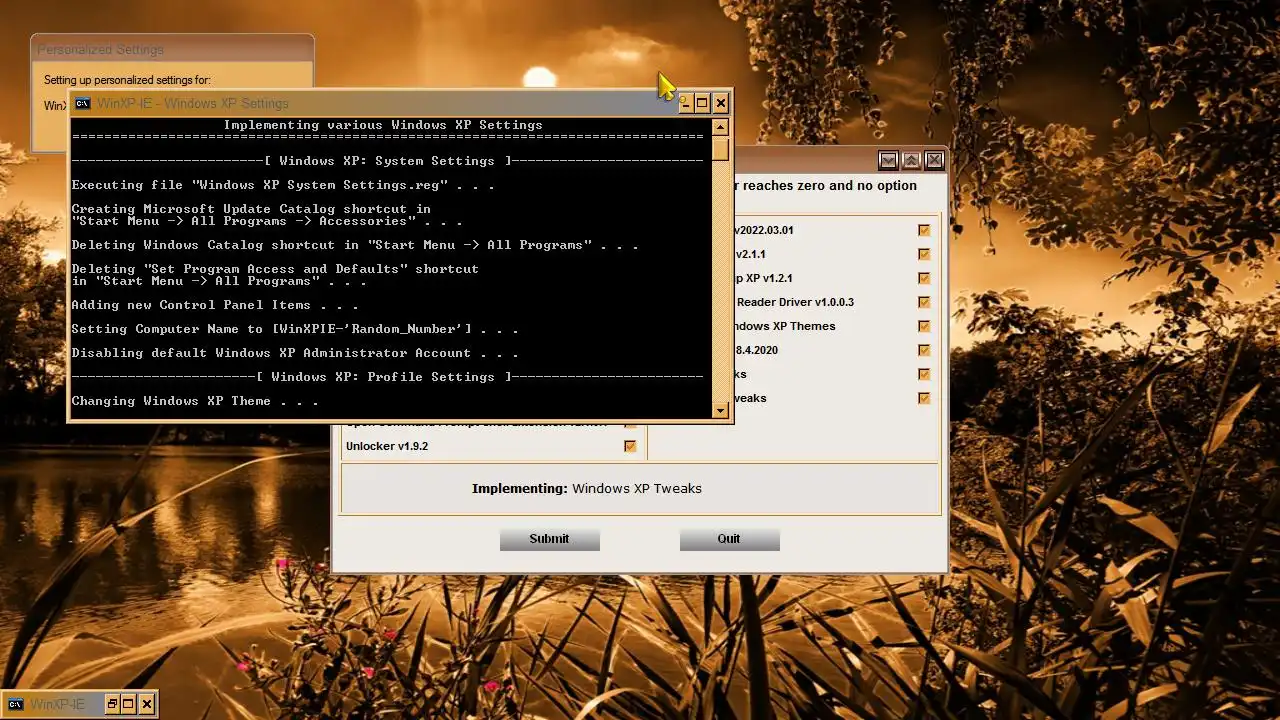This screenshot has width=1280, height=720.
Task: Click the '[ Windows XP: Profile Settings ]' console line
Action: (x=387, y=377)
